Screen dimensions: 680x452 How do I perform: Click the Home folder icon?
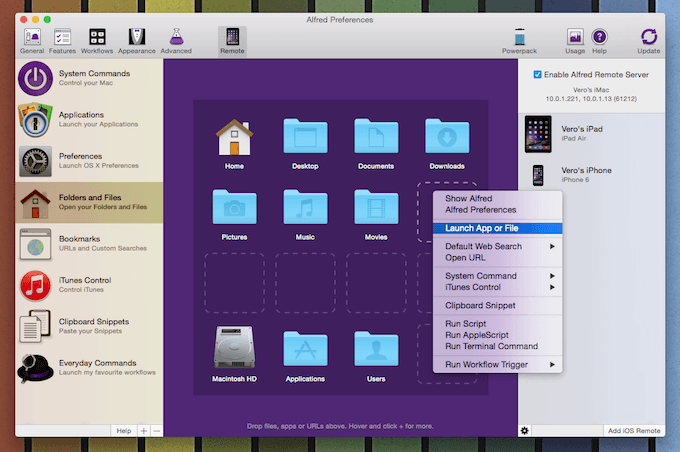(234, 137)
